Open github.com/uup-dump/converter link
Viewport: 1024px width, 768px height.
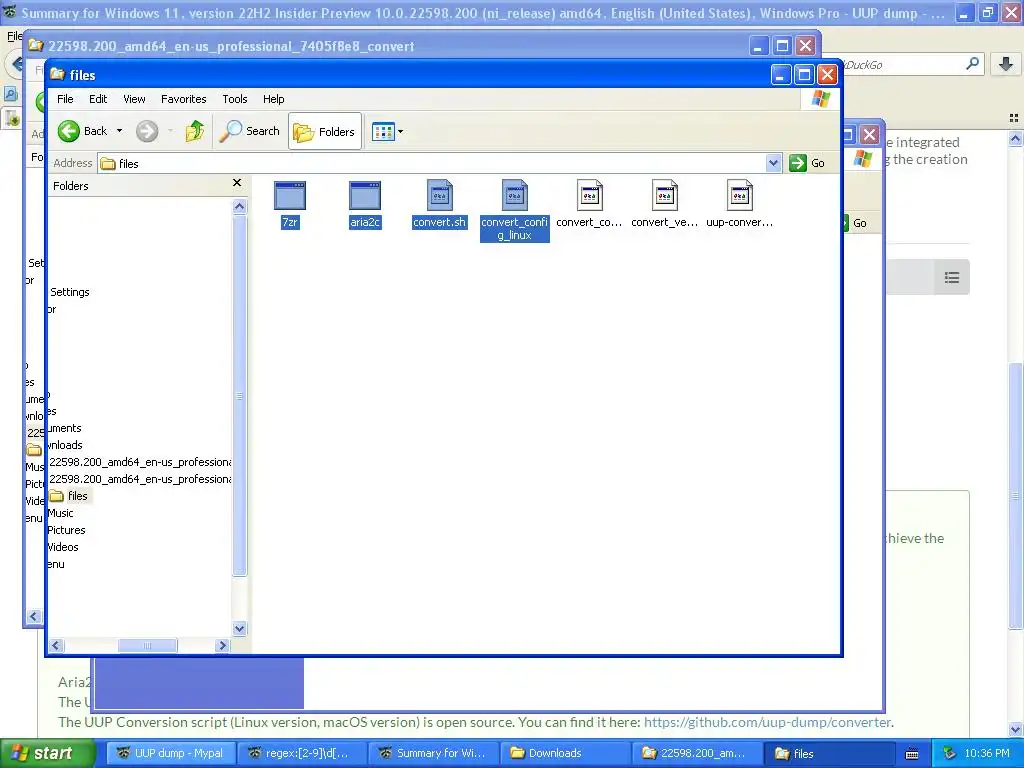pyautogui.click(x=767, y=722)
